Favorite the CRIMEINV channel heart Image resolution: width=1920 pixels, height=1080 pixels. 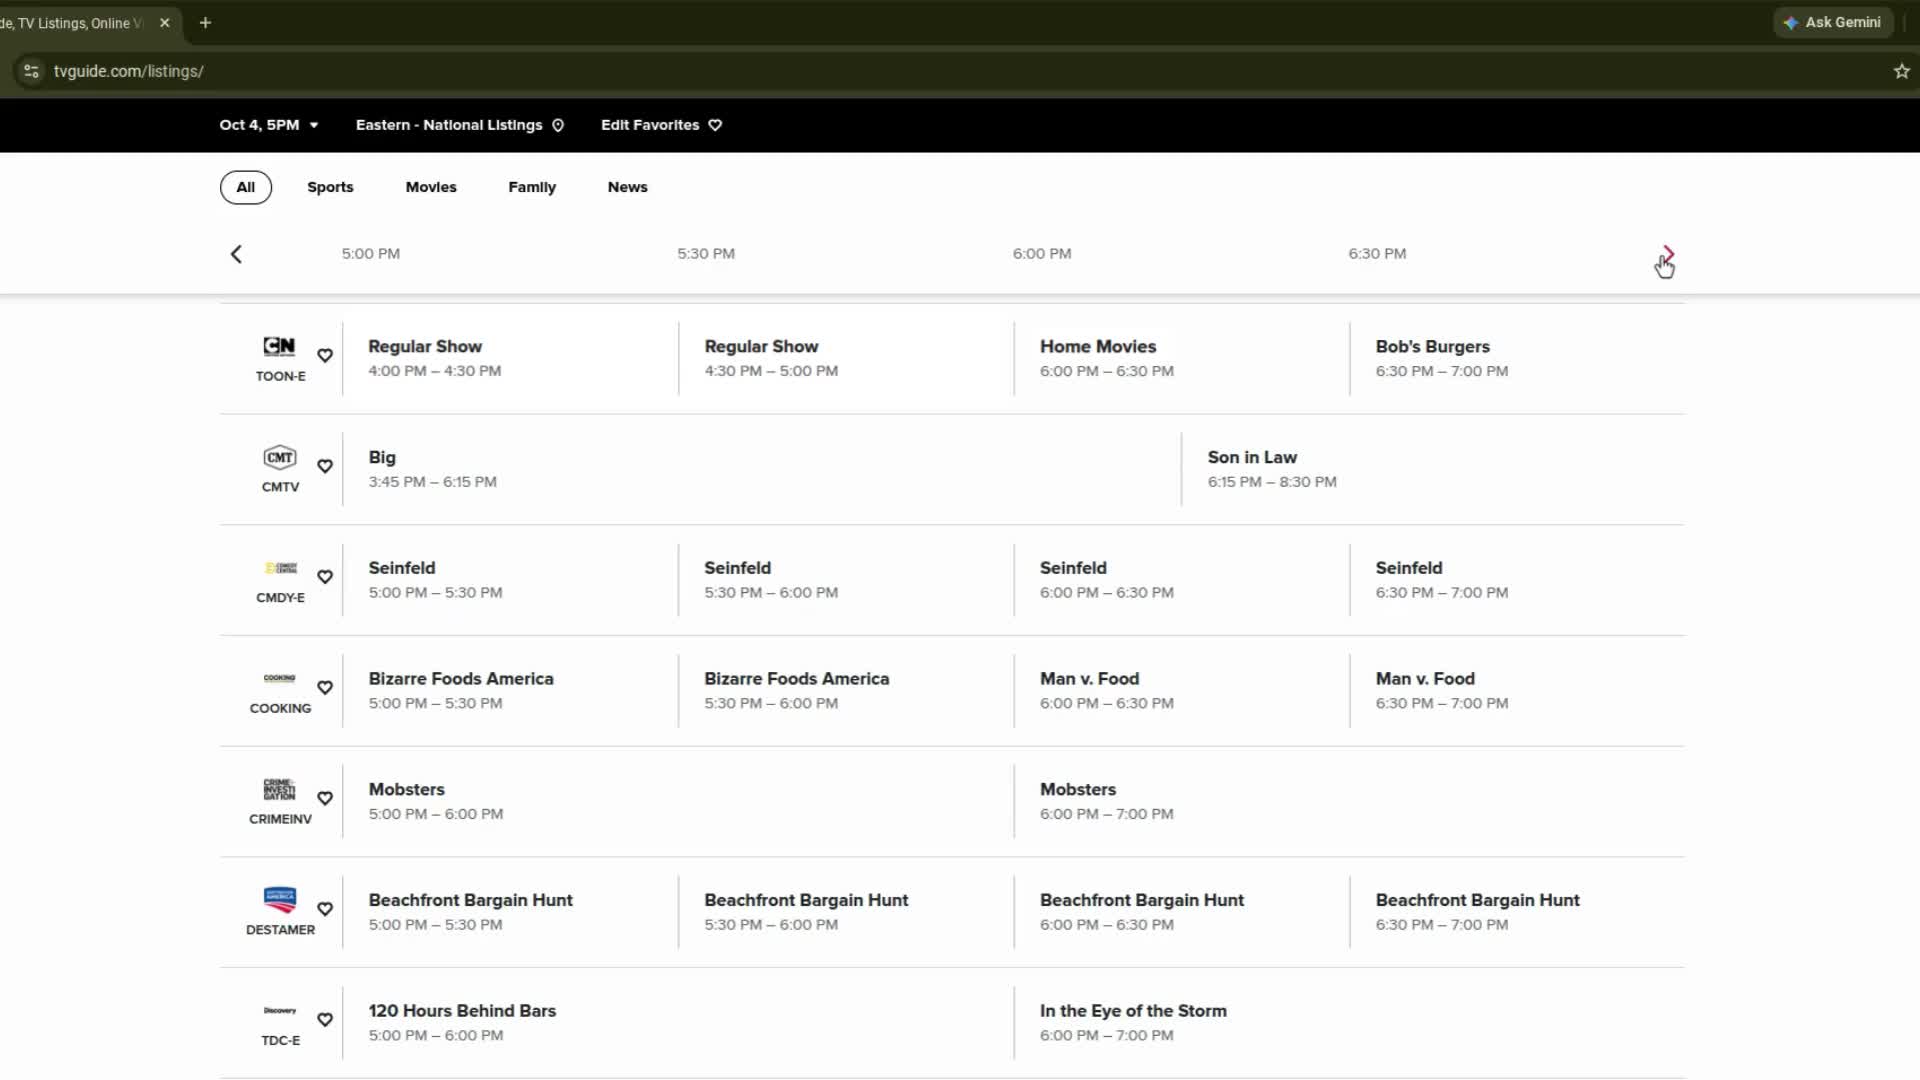pyautogui.click(x=325, y=798)
